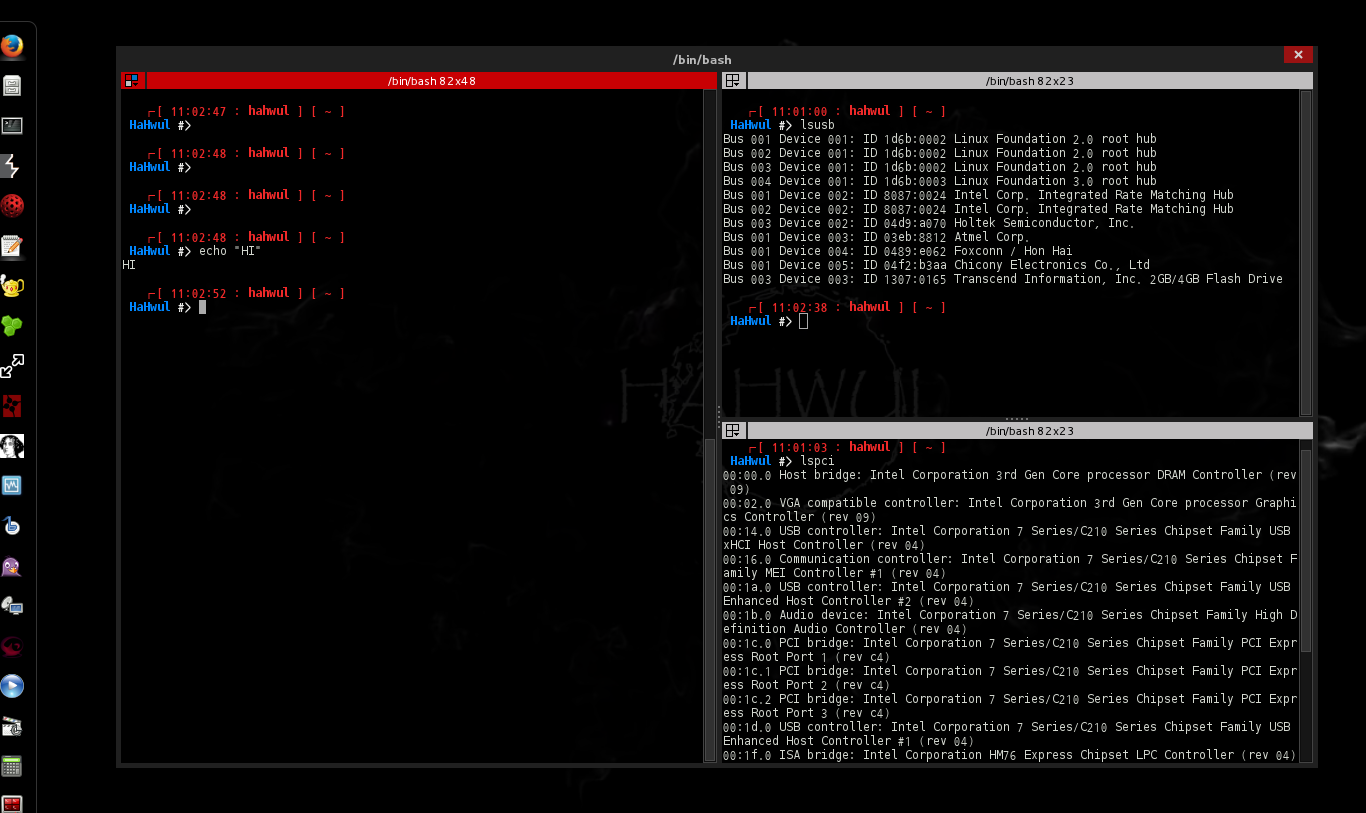Click the red '/bin/bash 82x48' title bar
This screenshot has height=813, width=1366.
pyautogui.click(x=431, y=81)
